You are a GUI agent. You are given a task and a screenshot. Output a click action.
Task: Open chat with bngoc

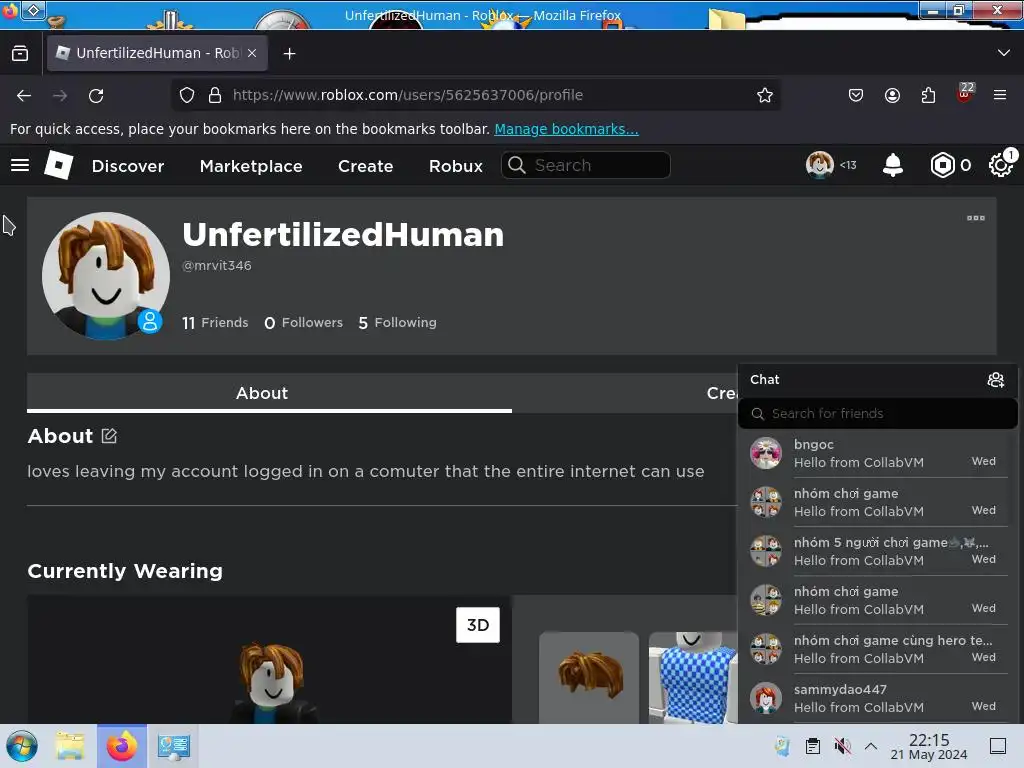click(x=878, y=453)
